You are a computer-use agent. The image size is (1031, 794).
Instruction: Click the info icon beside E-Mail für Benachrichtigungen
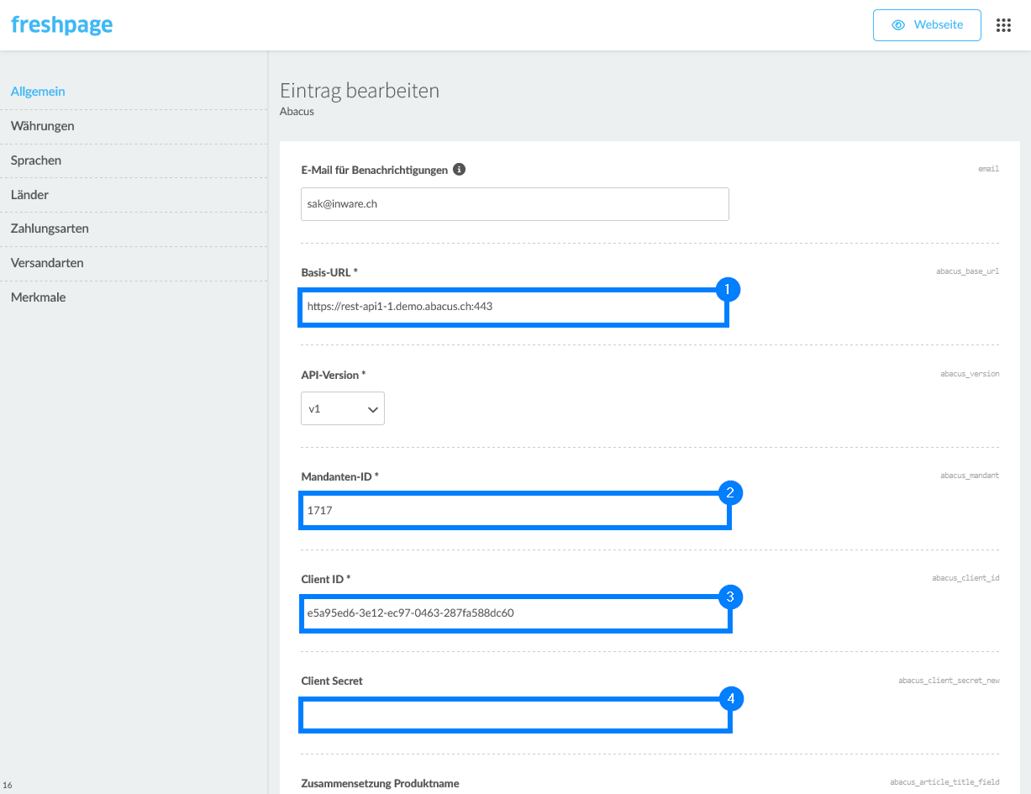point(459,170)
